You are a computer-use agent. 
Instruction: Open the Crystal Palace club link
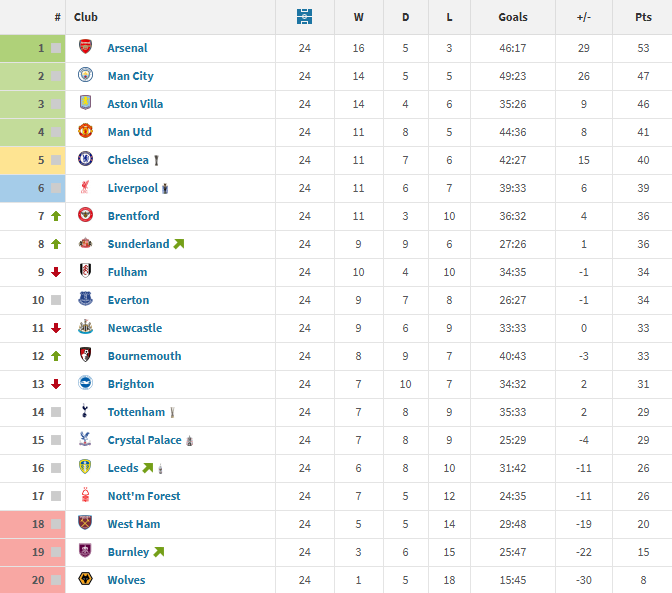click(144, 440)
